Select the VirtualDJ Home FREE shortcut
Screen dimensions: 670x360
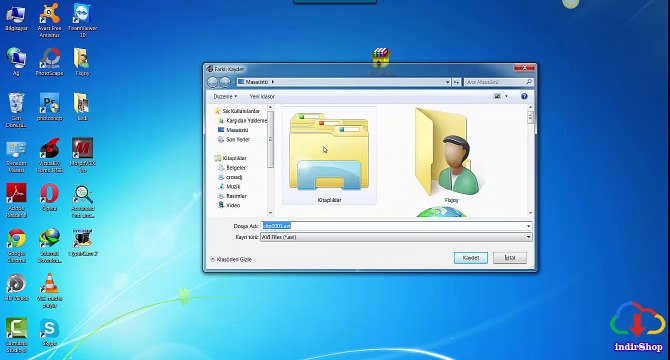click(50, 155)
